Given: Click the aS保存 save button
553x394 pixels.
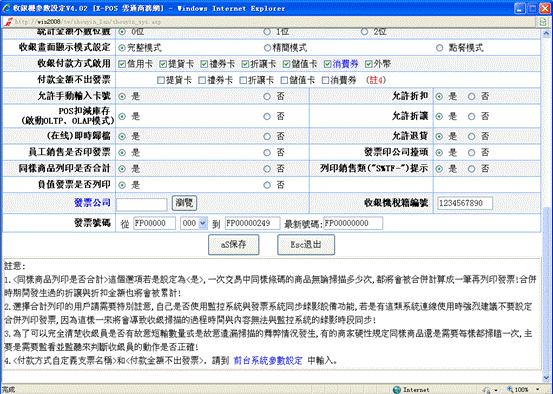Looking at the screenshot, I should point(233,244).
